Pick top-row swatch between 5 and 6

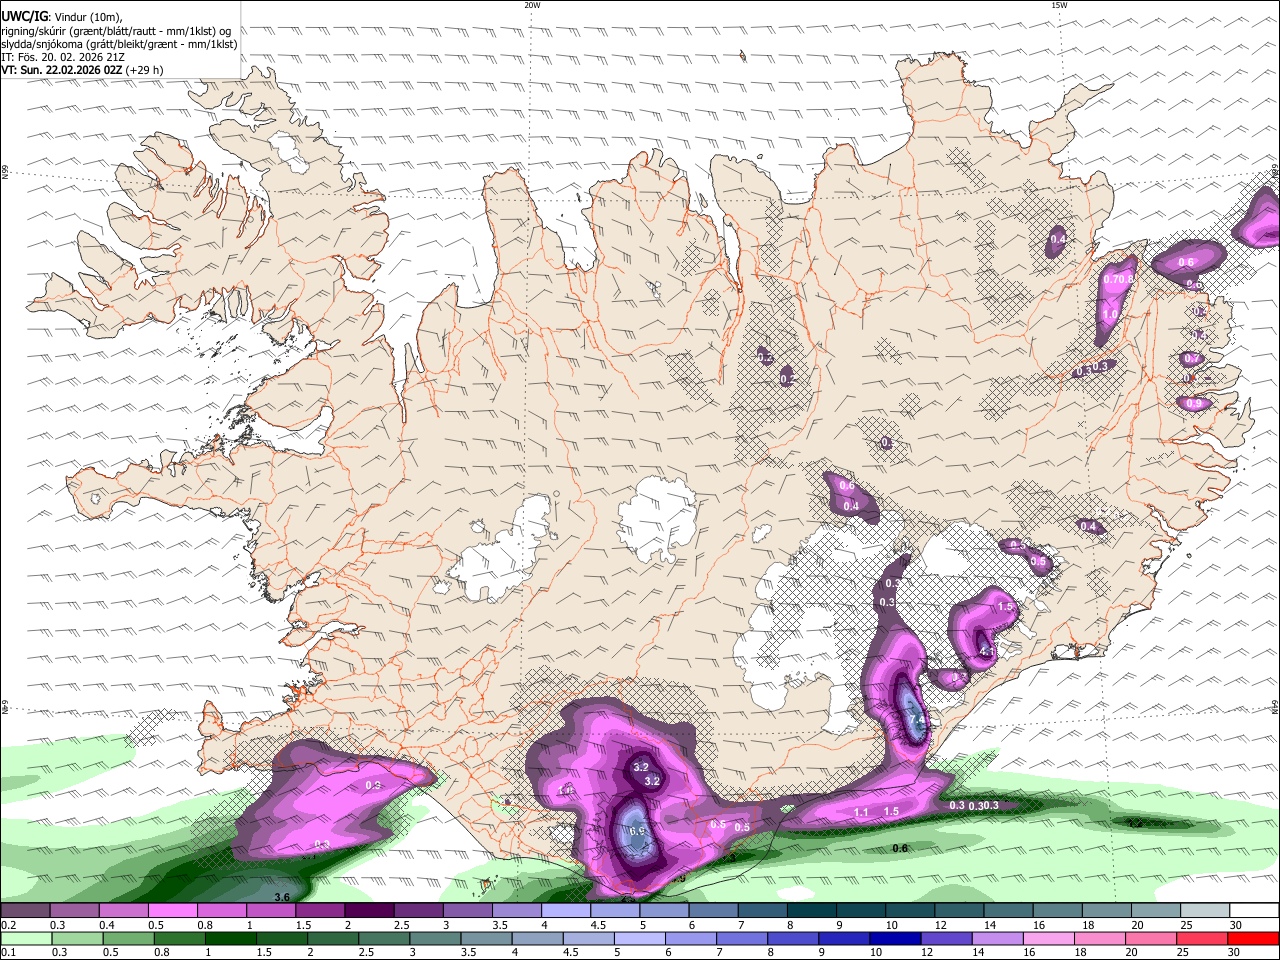click(x=663, y=911)
